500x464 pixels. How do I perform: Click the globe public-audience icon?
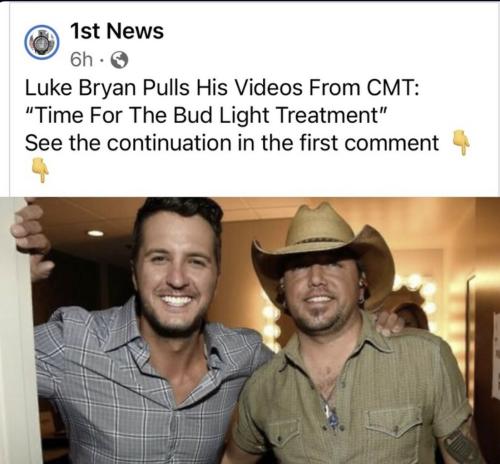[119, 60]
